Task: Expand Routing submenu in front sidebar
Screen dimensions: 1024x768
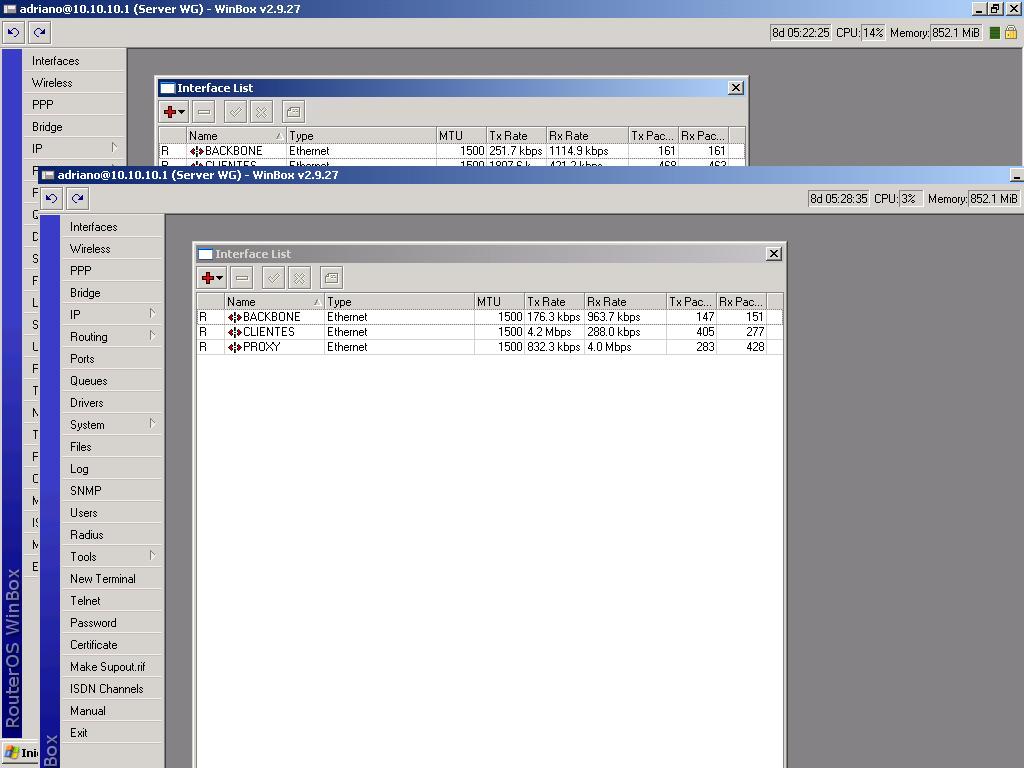Action: pyautogui.click(x=152, y=336)
